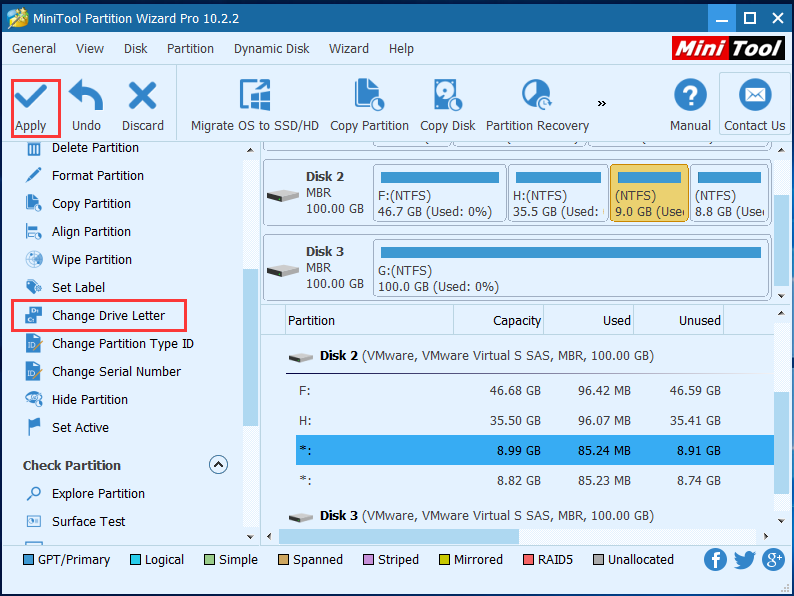Click the partition list horizontal scrollbar thumb
This screenshot has width=794, height=596.
click(x=399, y=536)
